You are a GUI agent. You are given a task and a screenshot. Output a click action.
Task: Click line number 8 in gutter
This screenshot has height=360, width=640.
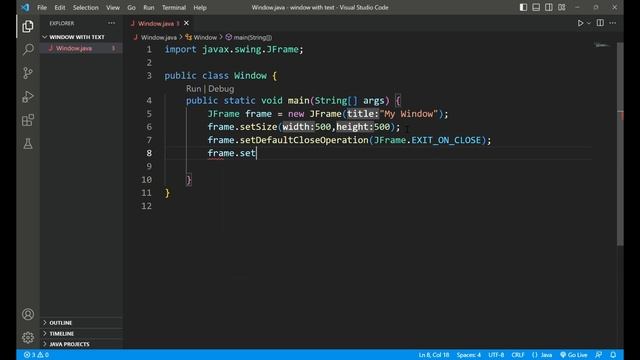pos(149,153)
